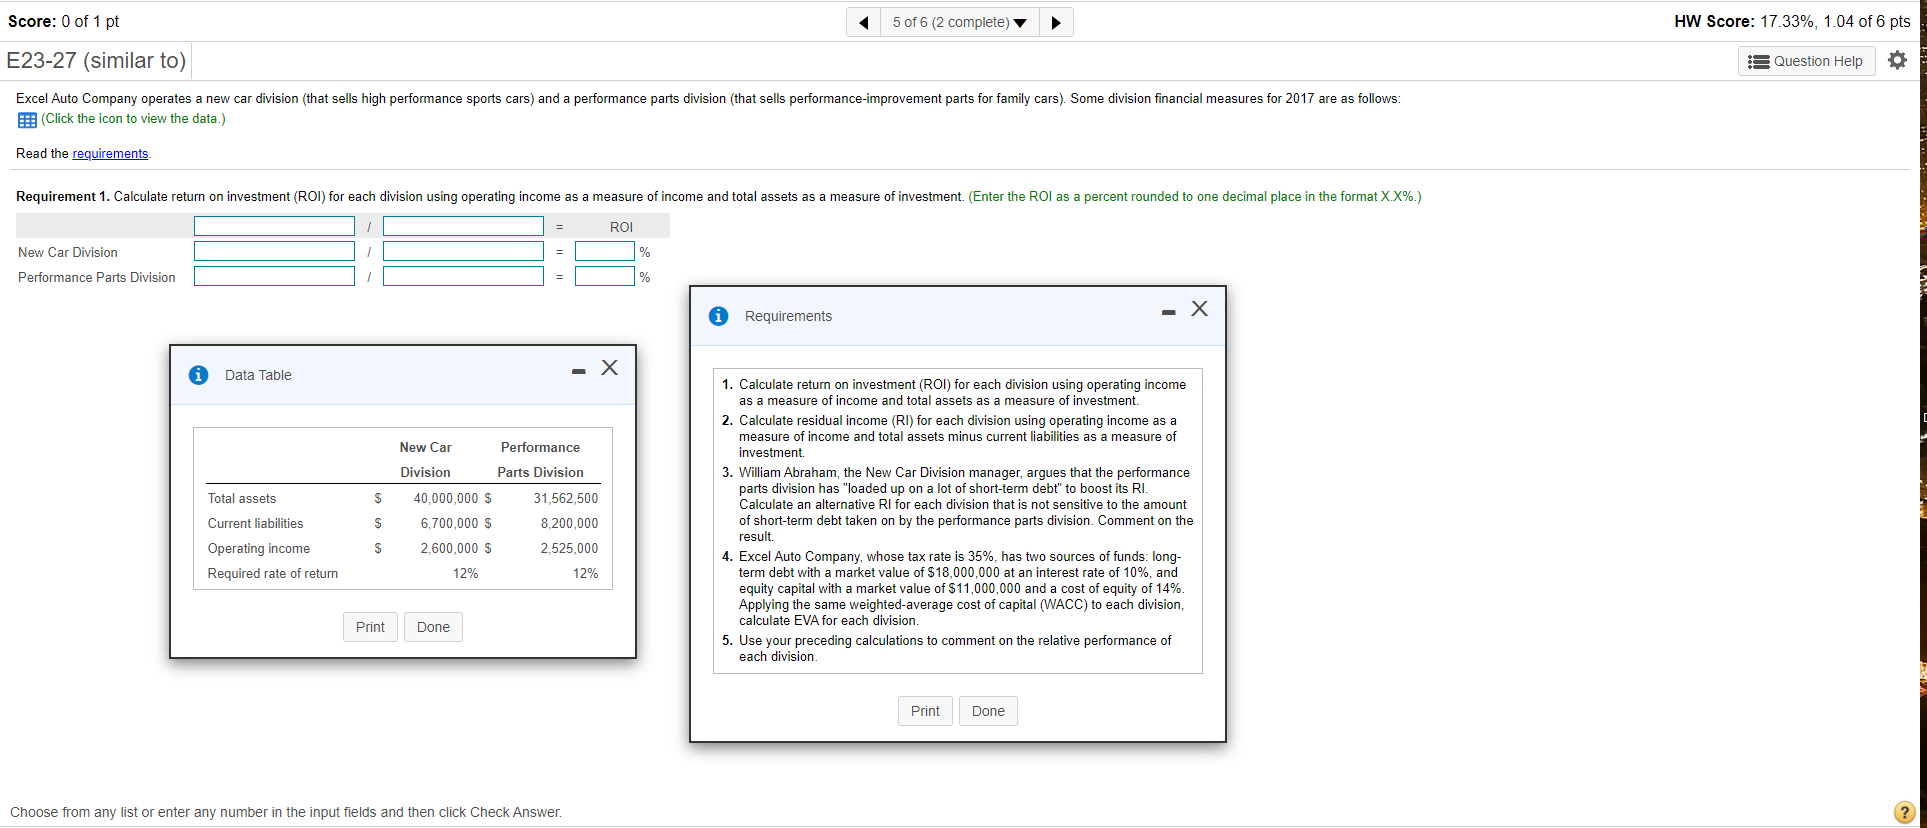Close the Requirements dialog
This screenshot has width=1927, height=828.
coord(1199,309)
